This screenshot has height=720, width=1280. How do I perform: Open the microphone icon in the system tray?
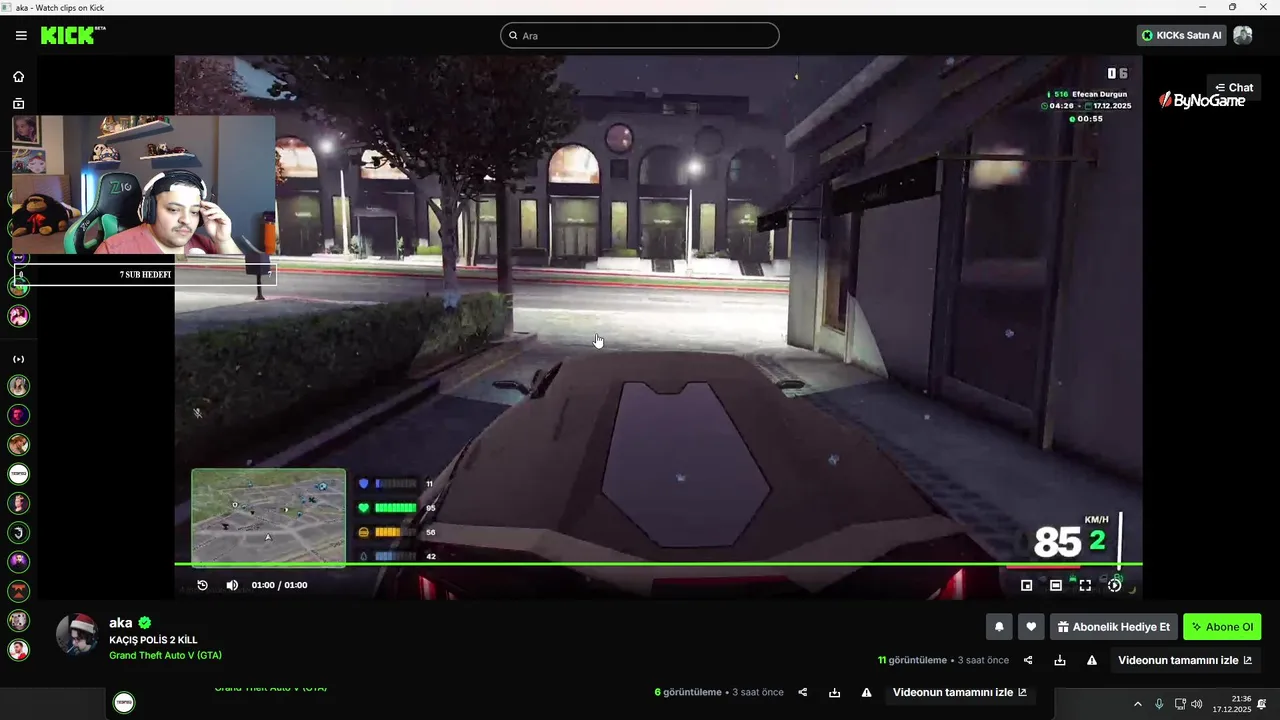point(1159,704)
